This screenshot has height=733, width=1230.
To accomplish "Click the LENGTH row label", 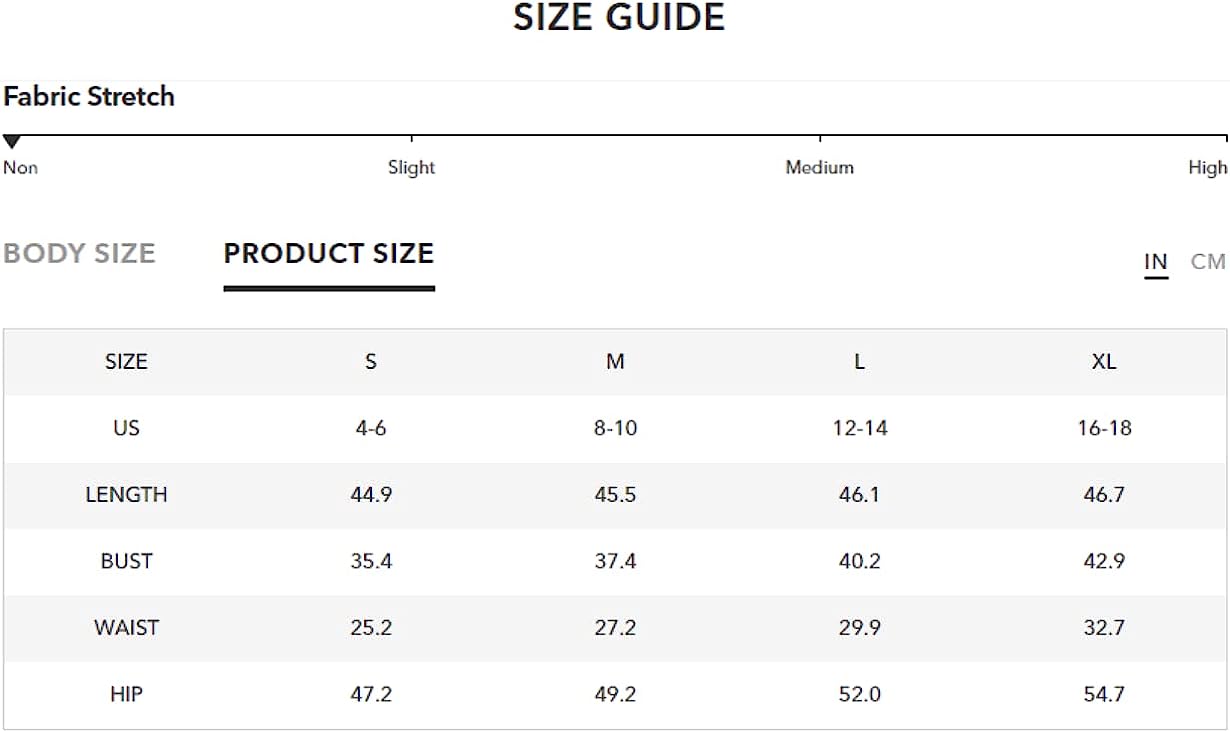I will click(x=126, y=495).
